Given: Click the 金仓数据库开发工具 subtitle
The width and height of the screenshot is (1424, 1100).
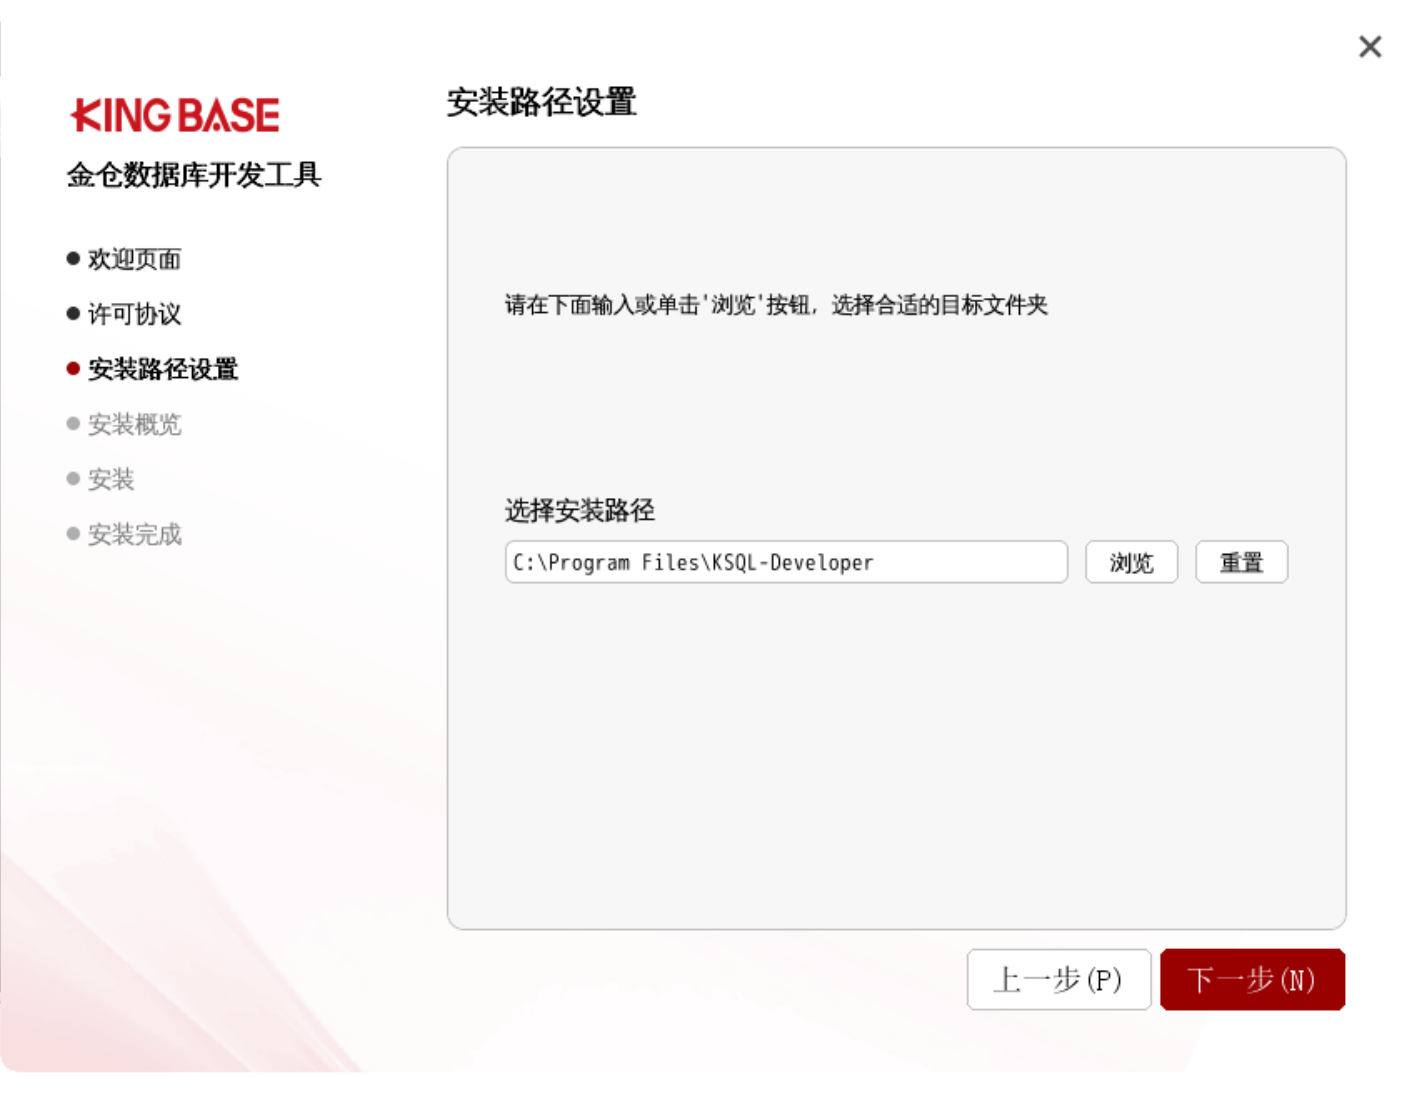Looking at the screenshot, I should (194, 175).
